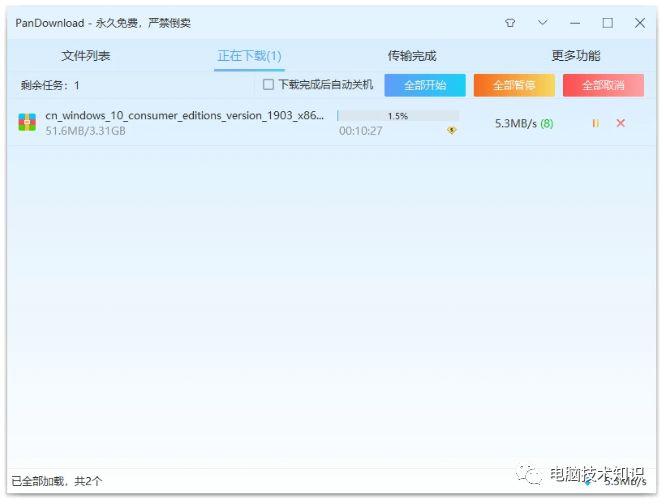Image resolution: width=666 pixels, height=504 pixels.
Task: Cancel the download with the red X
Action: [621, 123]
